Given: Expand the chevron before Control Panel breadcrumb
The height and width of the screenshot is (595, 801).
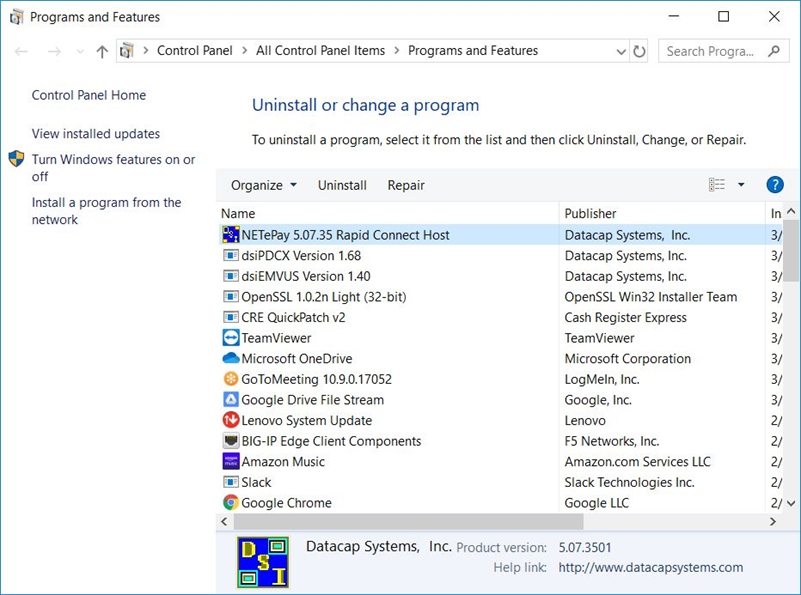Looking at the screenshot, I should [146, 51].
